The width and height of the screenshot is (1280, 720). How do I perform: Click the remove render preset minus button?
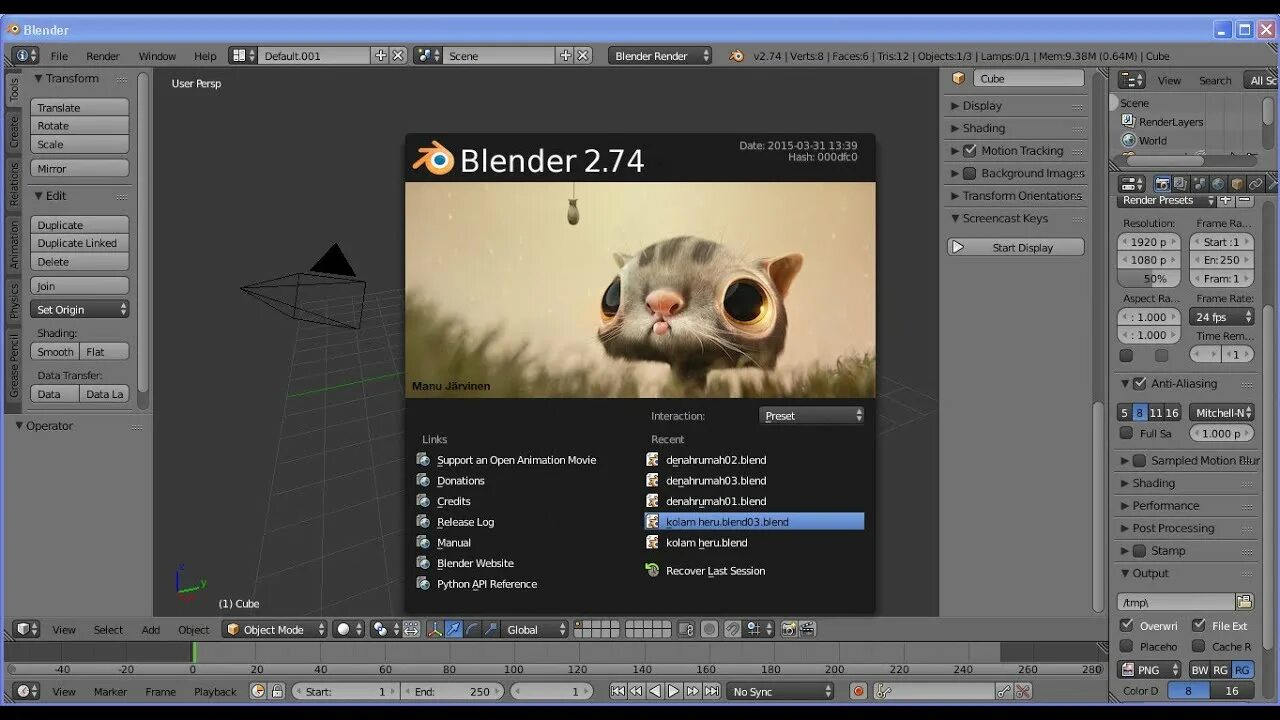[1244, 200]
